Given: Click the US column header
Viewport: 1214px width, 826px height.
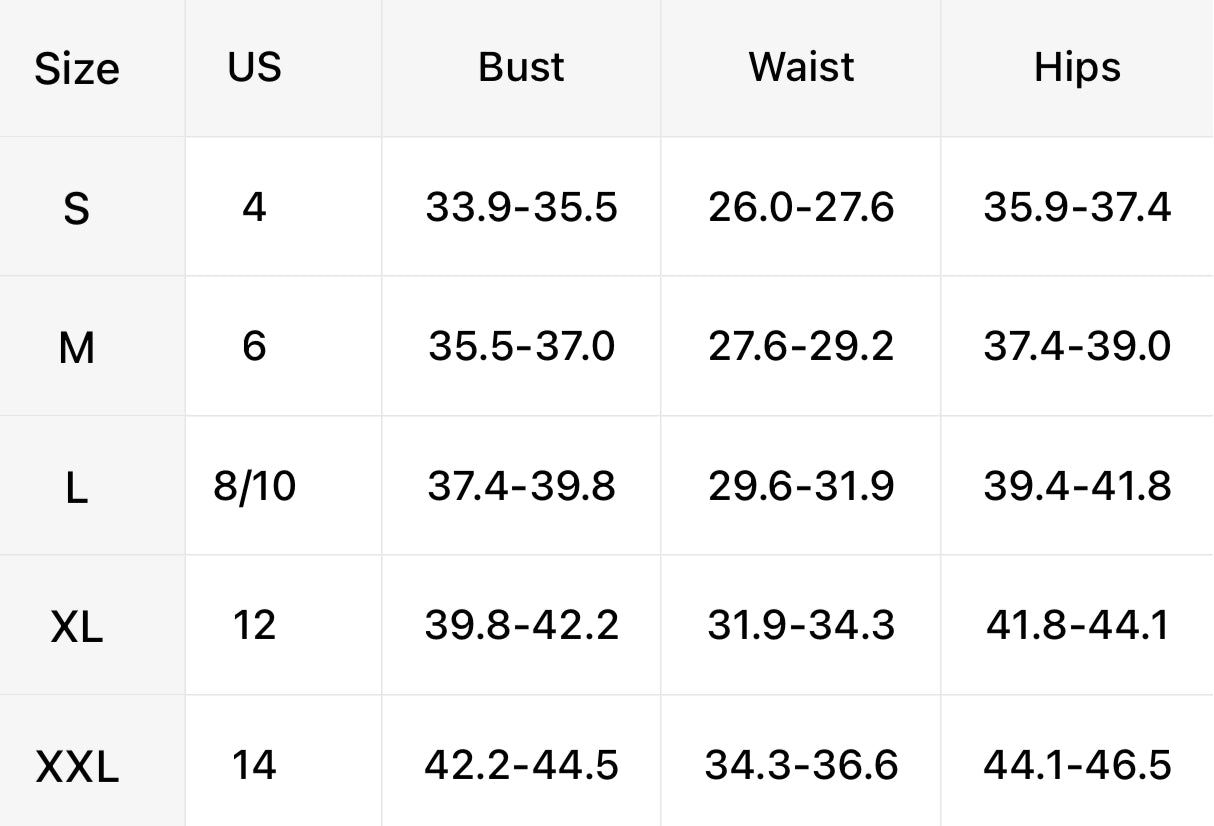Looking at the screenshot, I should tap(254, 67).
